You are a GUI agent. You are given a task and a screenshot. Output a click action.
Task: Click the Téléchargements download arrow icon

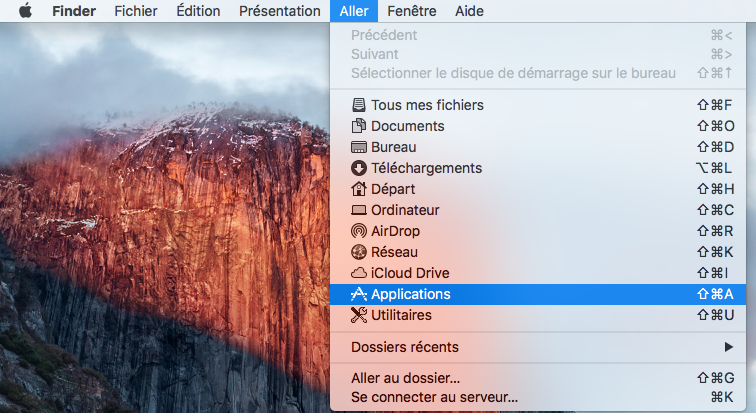tap(360, 168)
